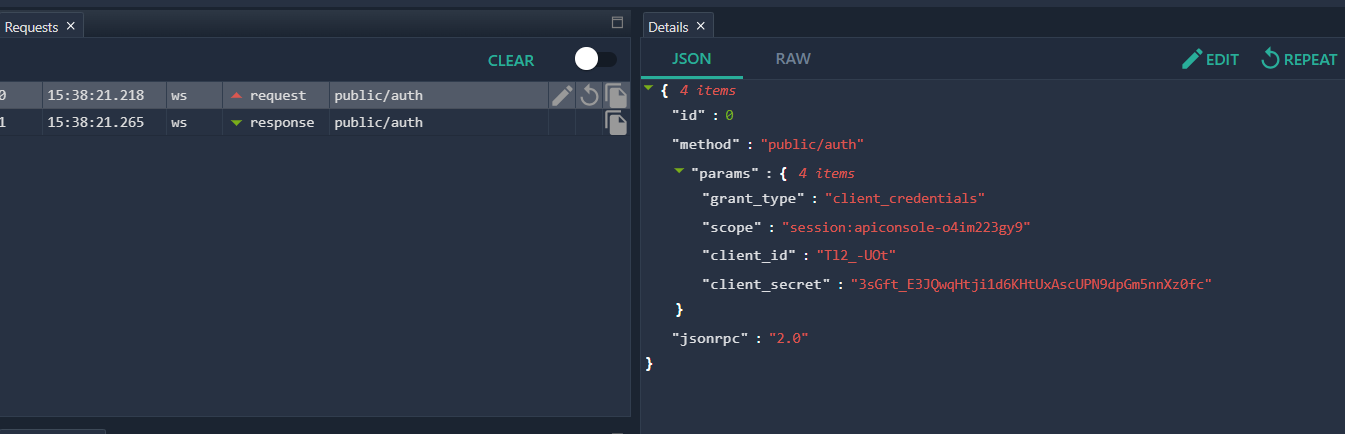The width and height of the screenshot is (1345, 434).
Task: Select the JSON view tab
Action: click(x=692, y=59)
